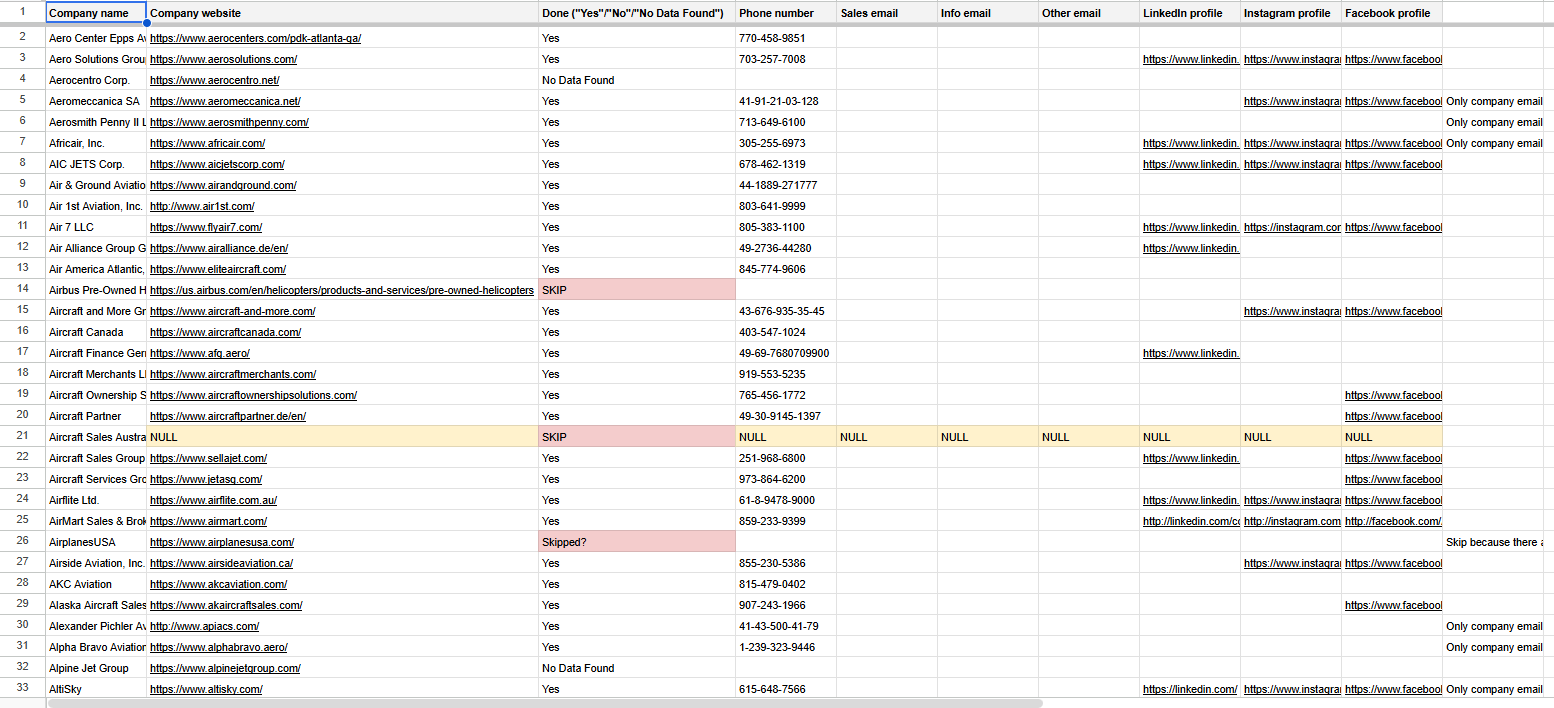Select row header 14 for Airbus Pre-Owned
The width and height of the screenshot is (1554, 708).
pyautogui.click(x=25, y=290)
